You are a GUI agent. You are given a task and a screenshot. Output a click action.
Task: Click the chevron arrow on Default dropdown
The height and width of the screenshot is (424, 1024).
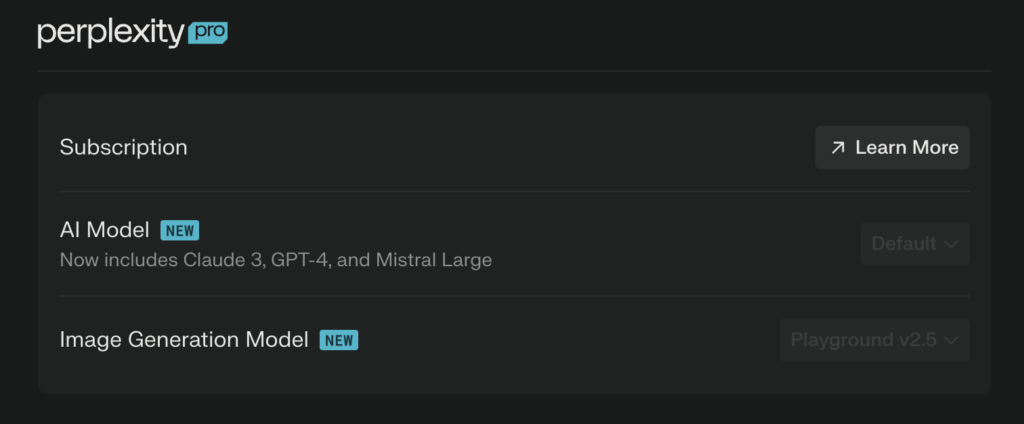point(952,244)
